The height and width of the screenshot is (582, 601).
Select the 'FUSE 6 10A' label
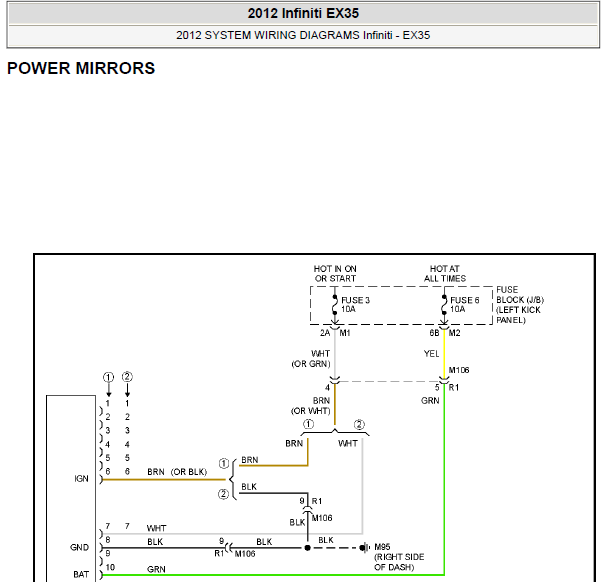click(x=465, y=304)
